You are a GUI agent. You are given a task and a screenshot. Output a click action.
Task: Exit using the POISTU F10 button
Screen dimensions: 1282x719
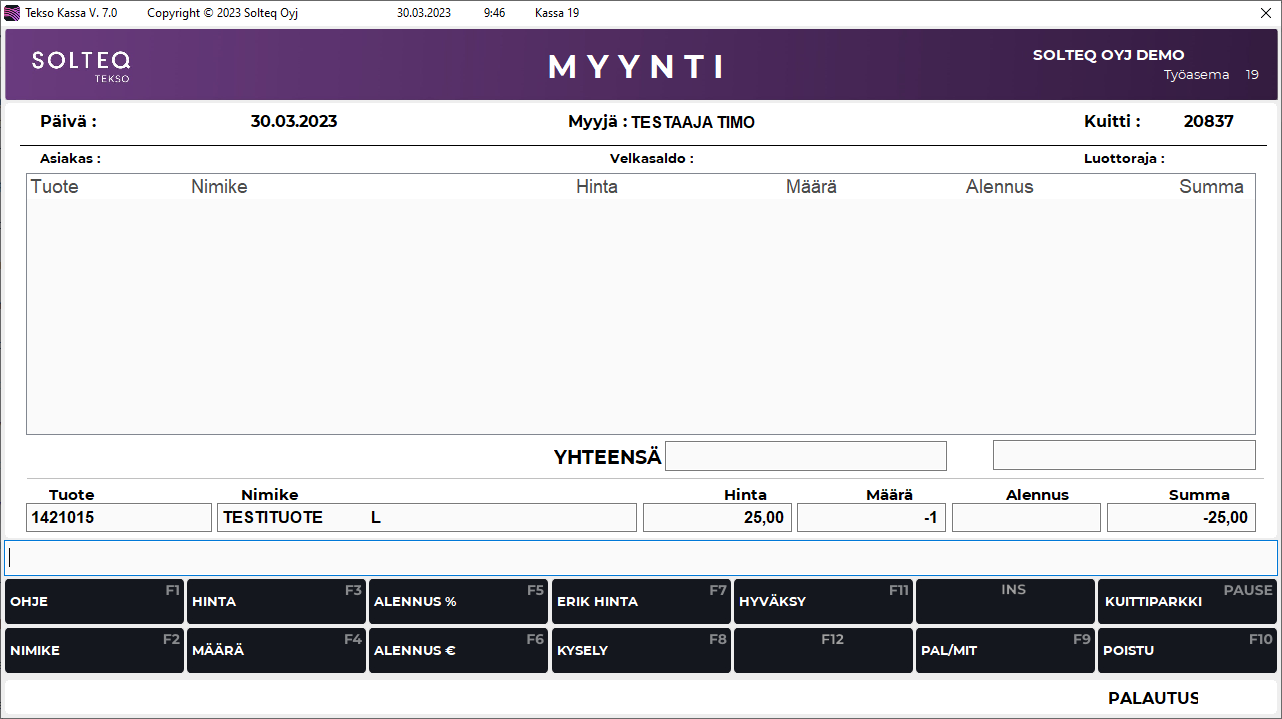point(1187,650)
